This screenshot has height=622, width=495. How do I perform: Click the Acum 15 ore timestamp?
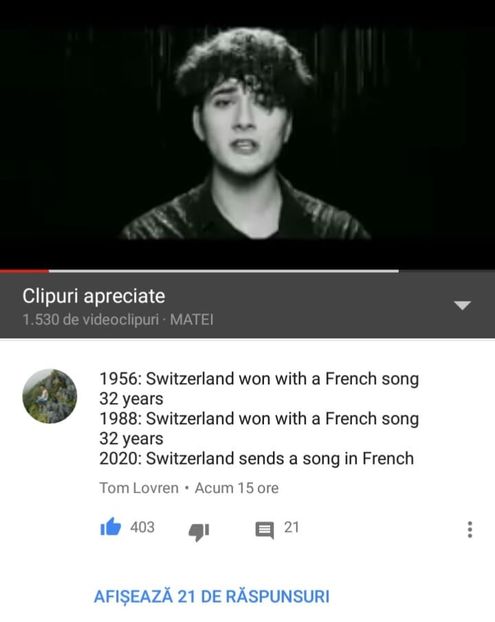[x=236, y=488]
